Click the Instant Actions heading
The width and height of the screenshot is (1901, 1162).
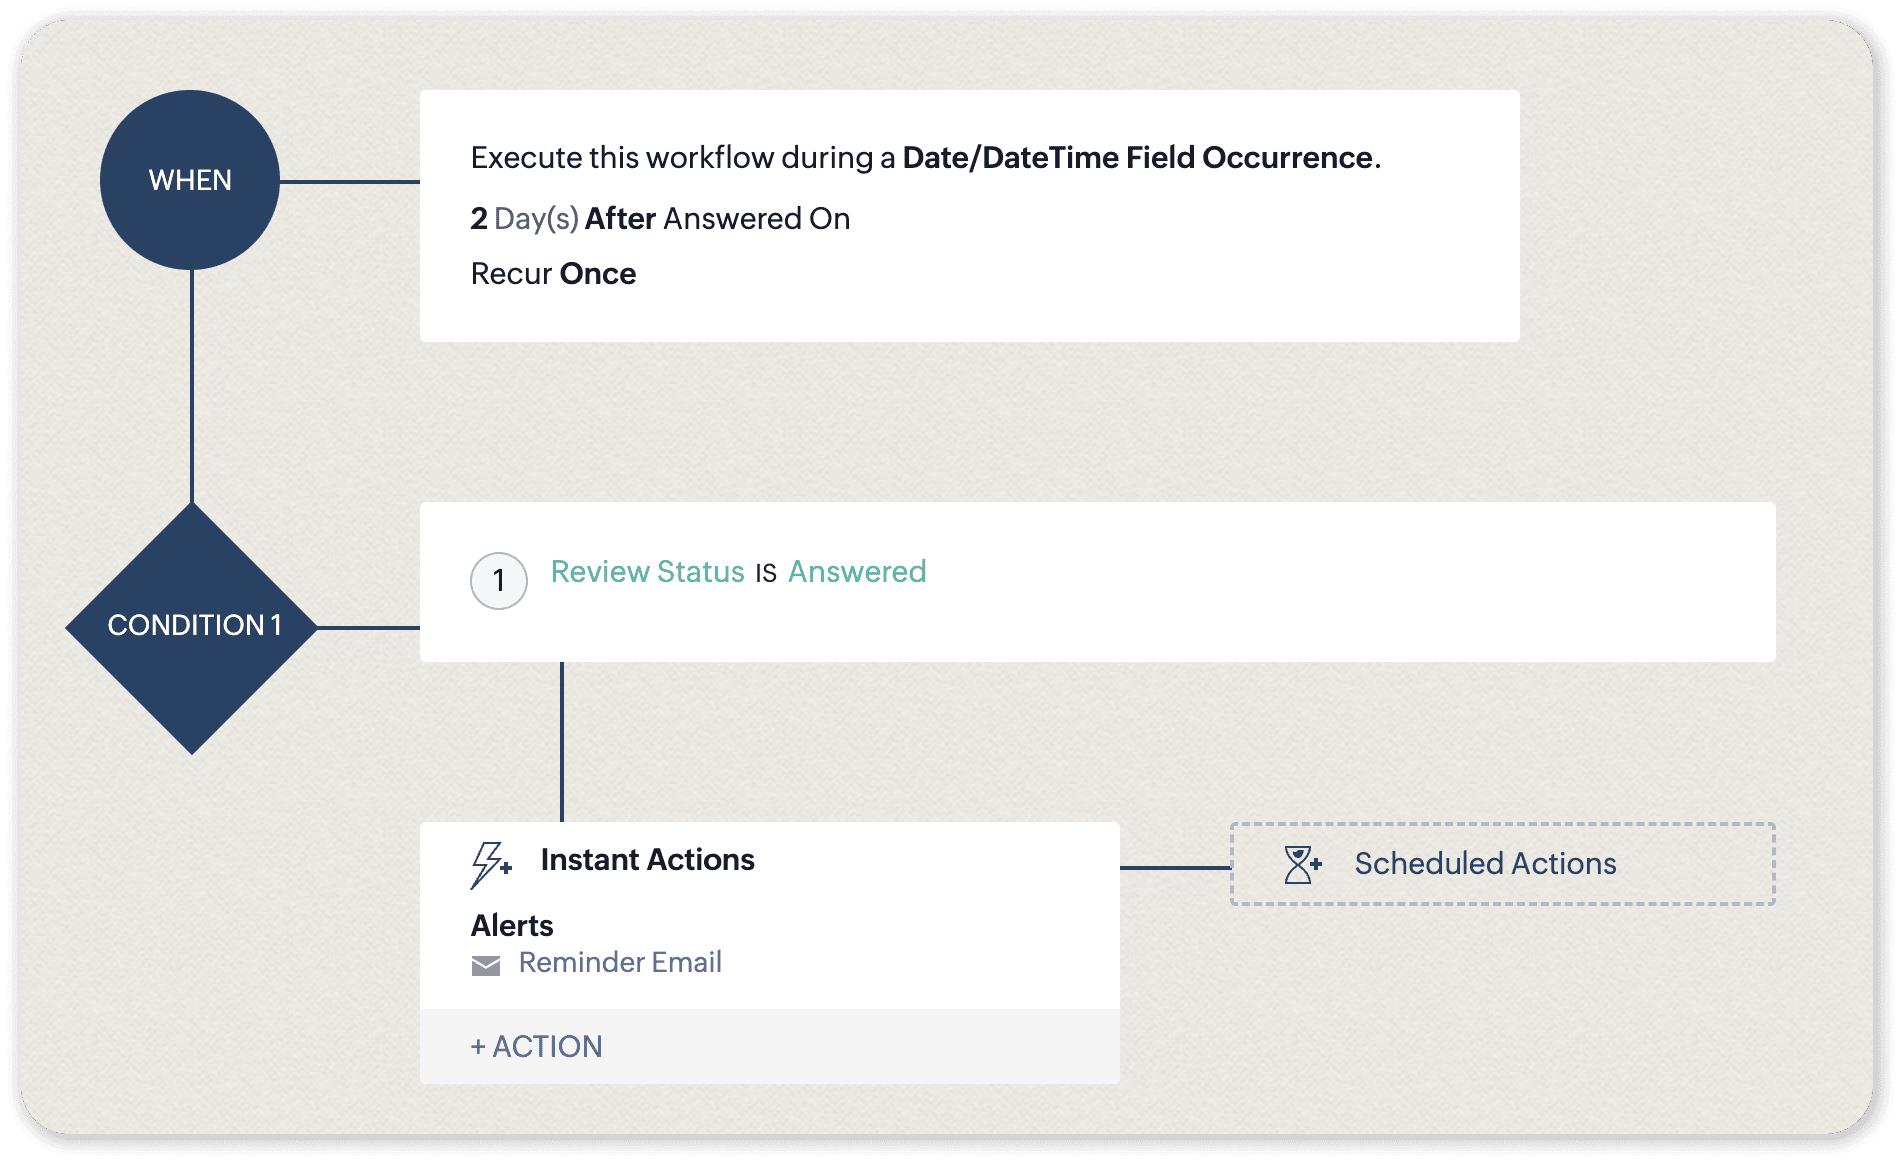647,860
